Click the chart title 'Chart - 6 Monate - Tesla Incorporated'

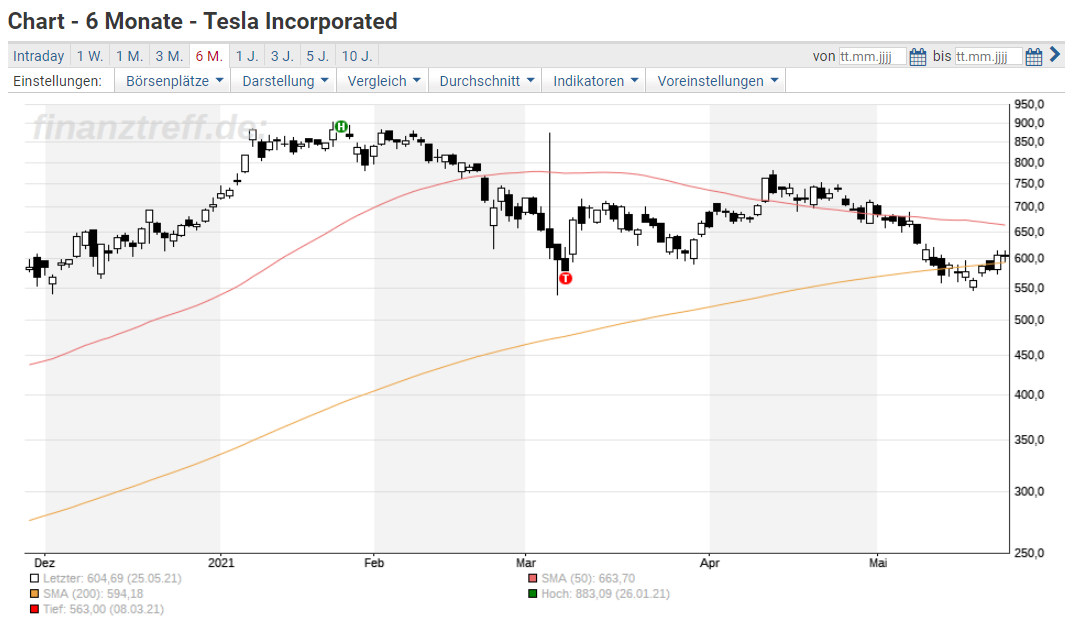click(x=202, y=21)
